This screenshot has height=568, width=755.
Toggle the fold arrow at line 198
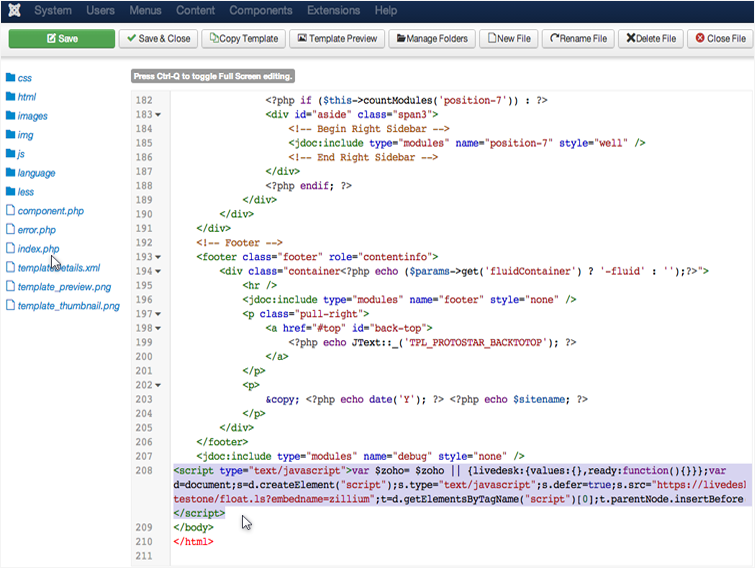pos(158,328)
